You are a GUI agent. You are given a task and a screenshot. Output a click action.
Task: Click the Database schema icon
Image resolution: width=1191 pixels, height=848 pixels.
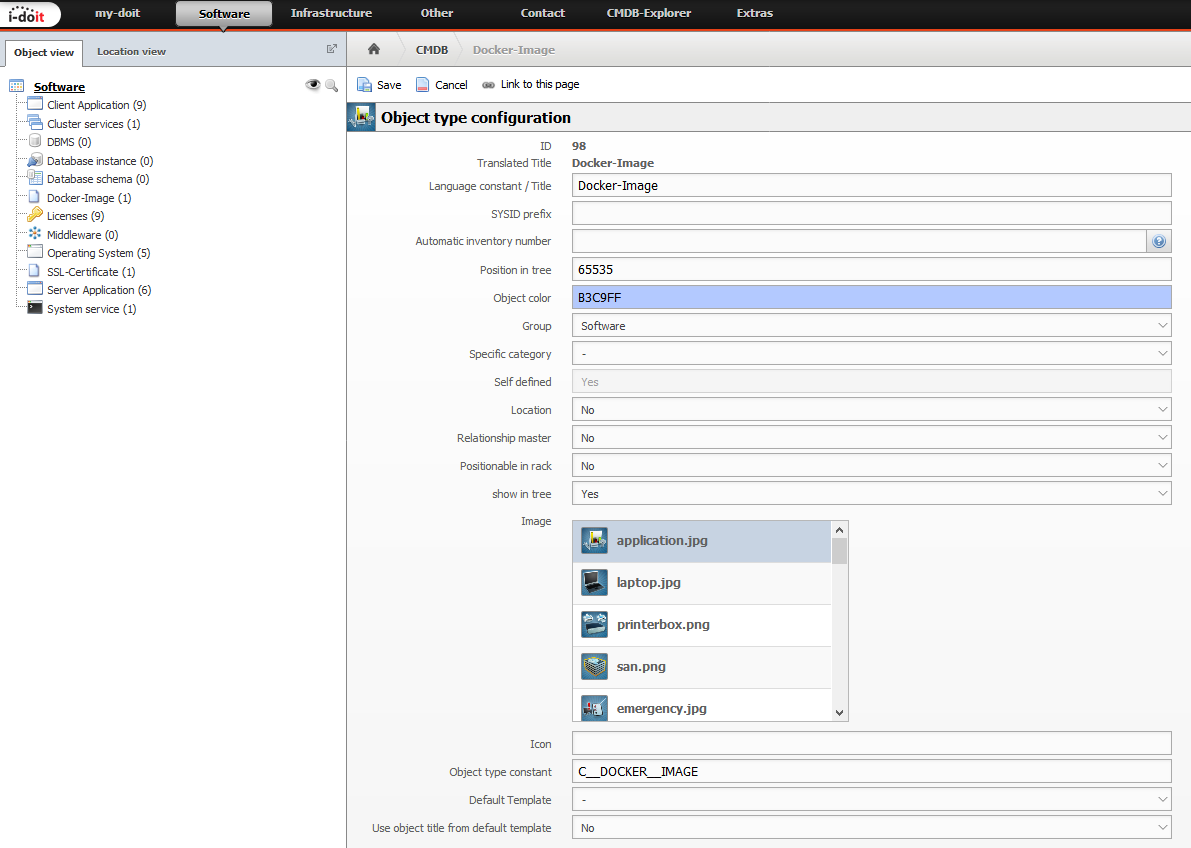(x=35, y=179)
